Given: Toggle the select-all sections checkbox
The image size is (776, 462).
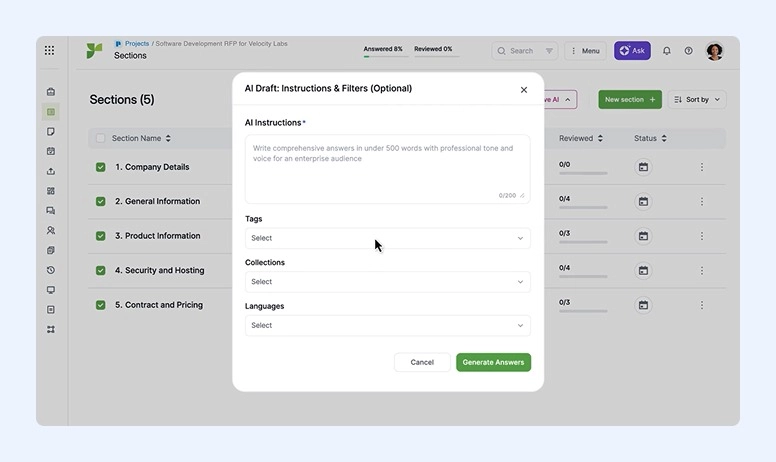Looking at the screenshot, I should pyautogui.click(x=100, y=139).
